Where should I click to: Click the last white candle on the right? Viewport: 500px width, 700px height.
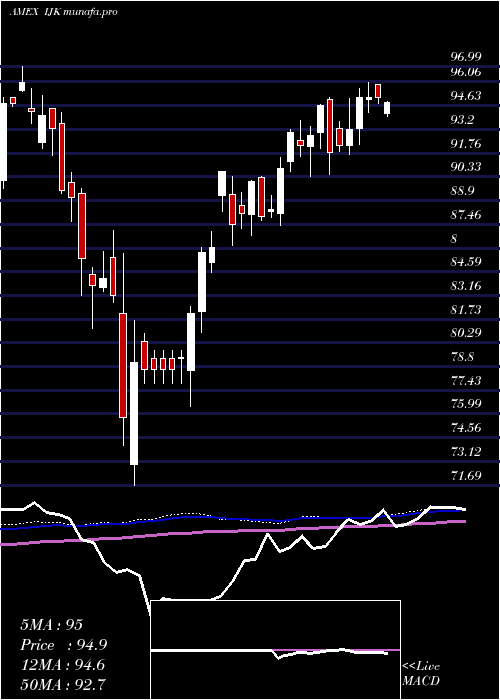point(387,108)
